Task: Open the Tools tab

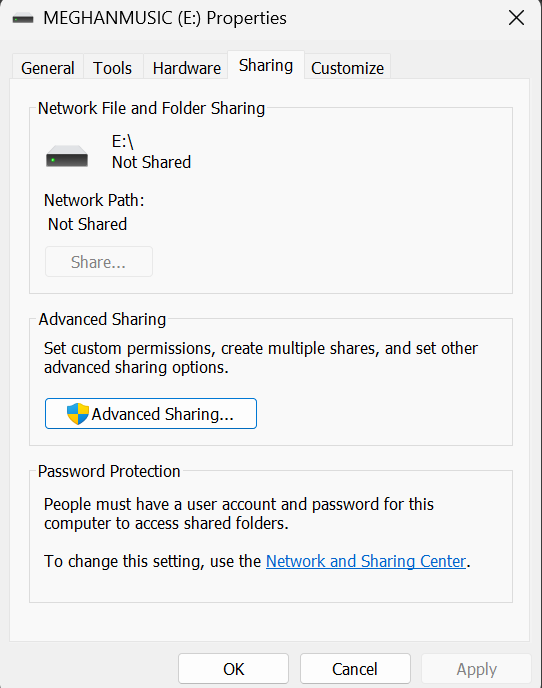Action: click(x=112, y=68)
